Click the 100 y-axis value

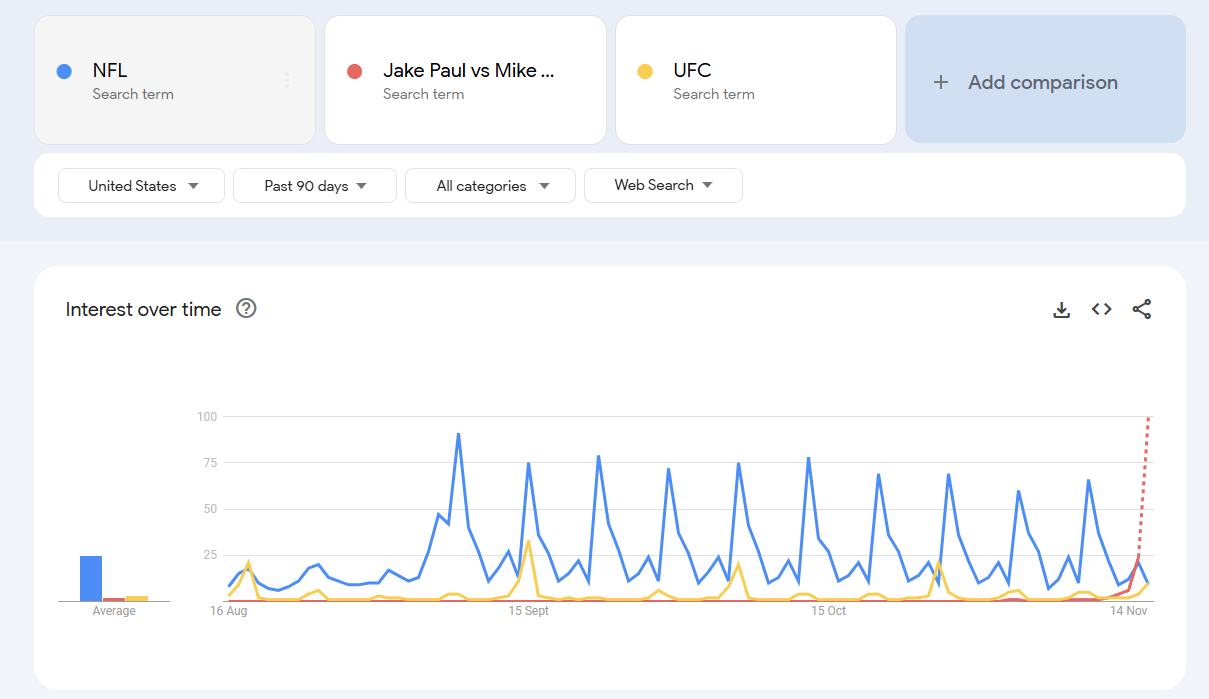pyautogui.click(x=207, y=416)
